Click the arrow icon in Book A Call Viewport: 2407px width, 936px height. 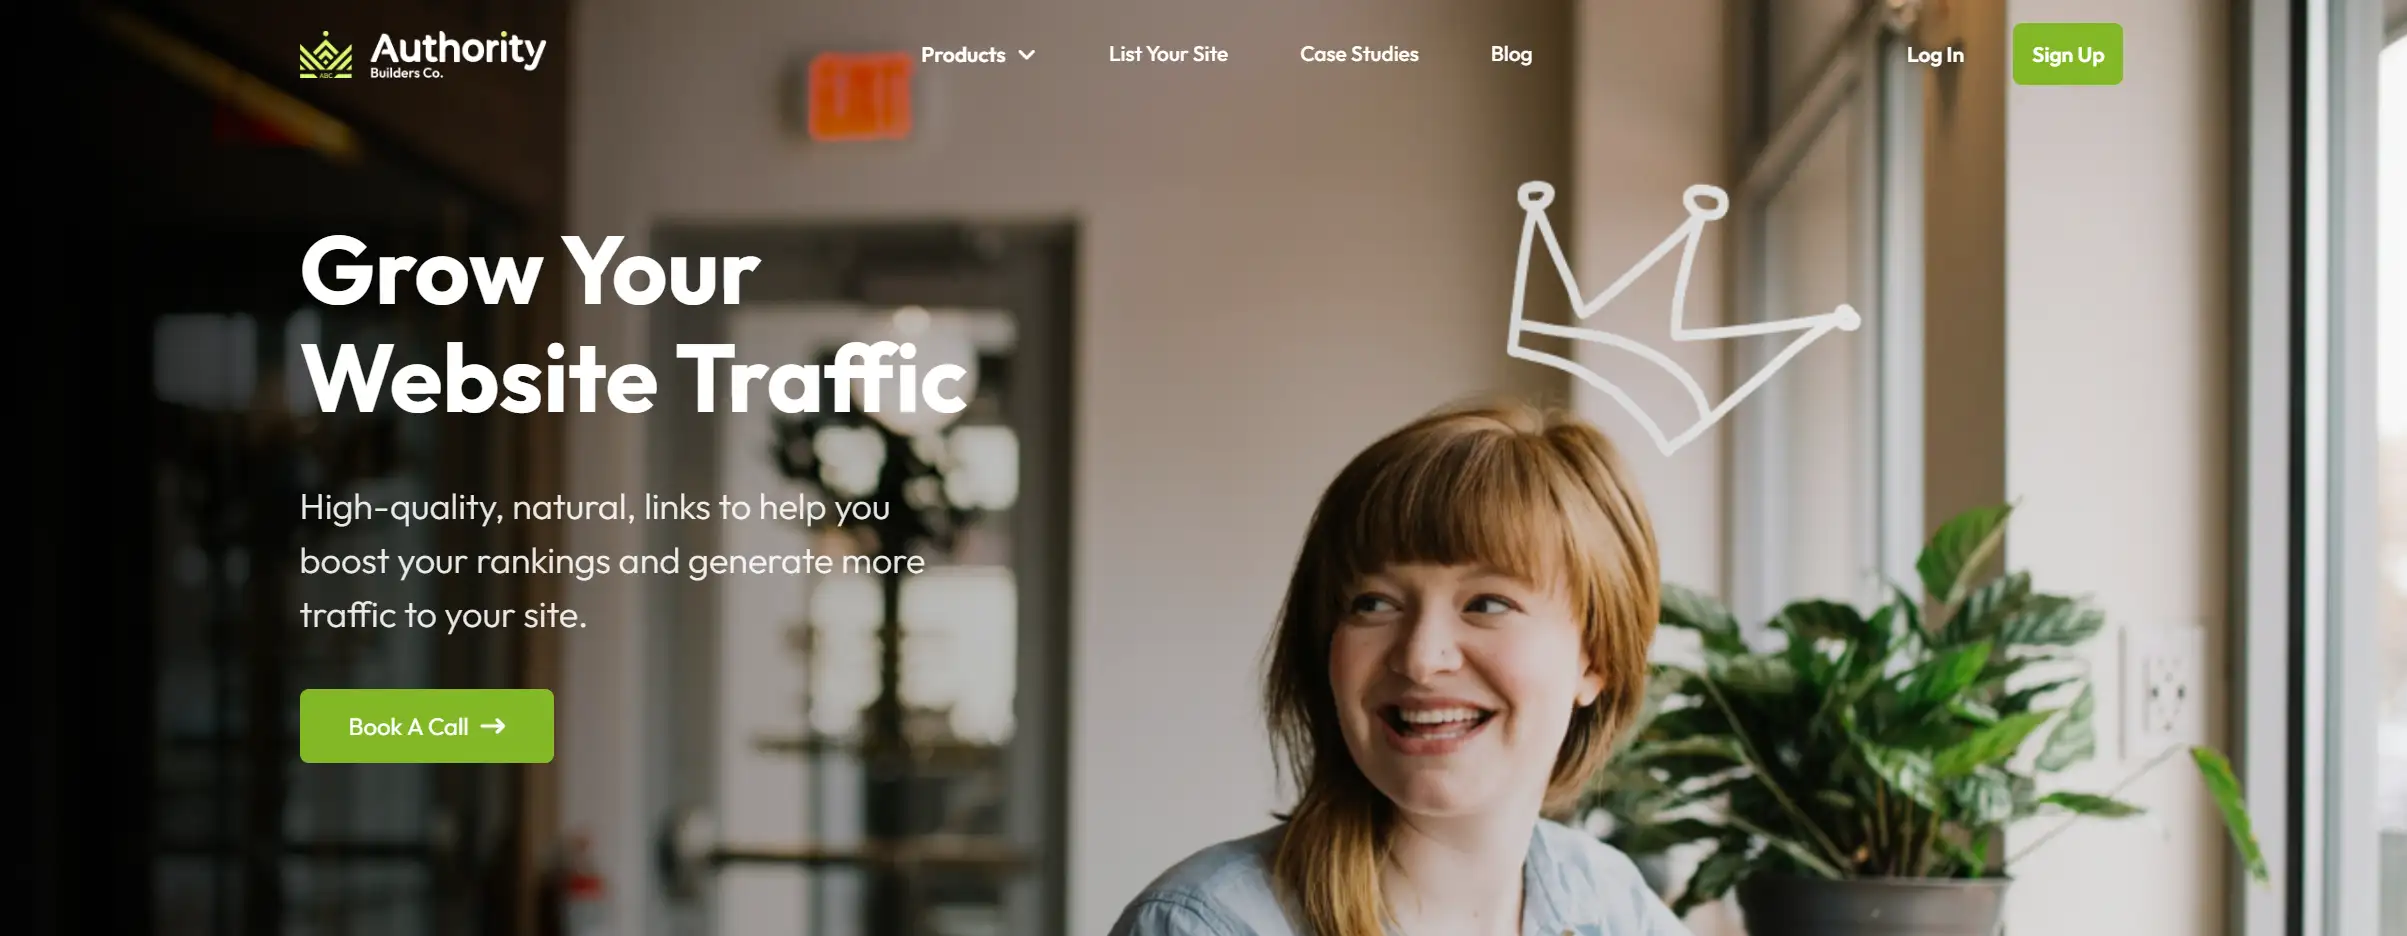[x=493, y=726]
